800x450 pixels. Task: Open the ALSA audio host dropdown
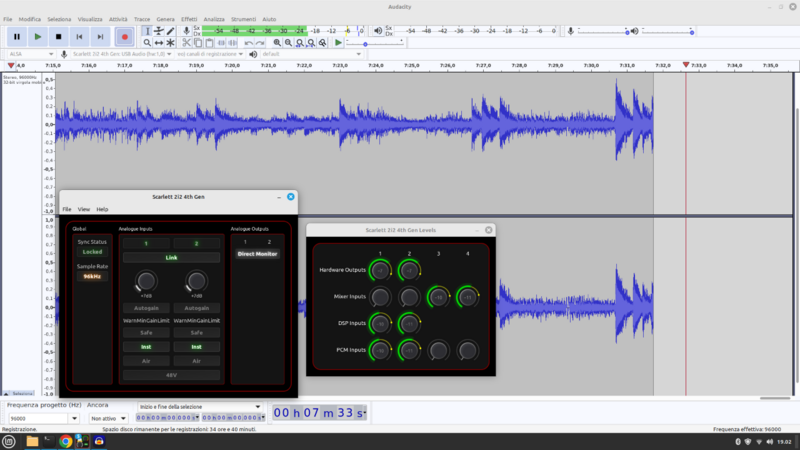29,54
